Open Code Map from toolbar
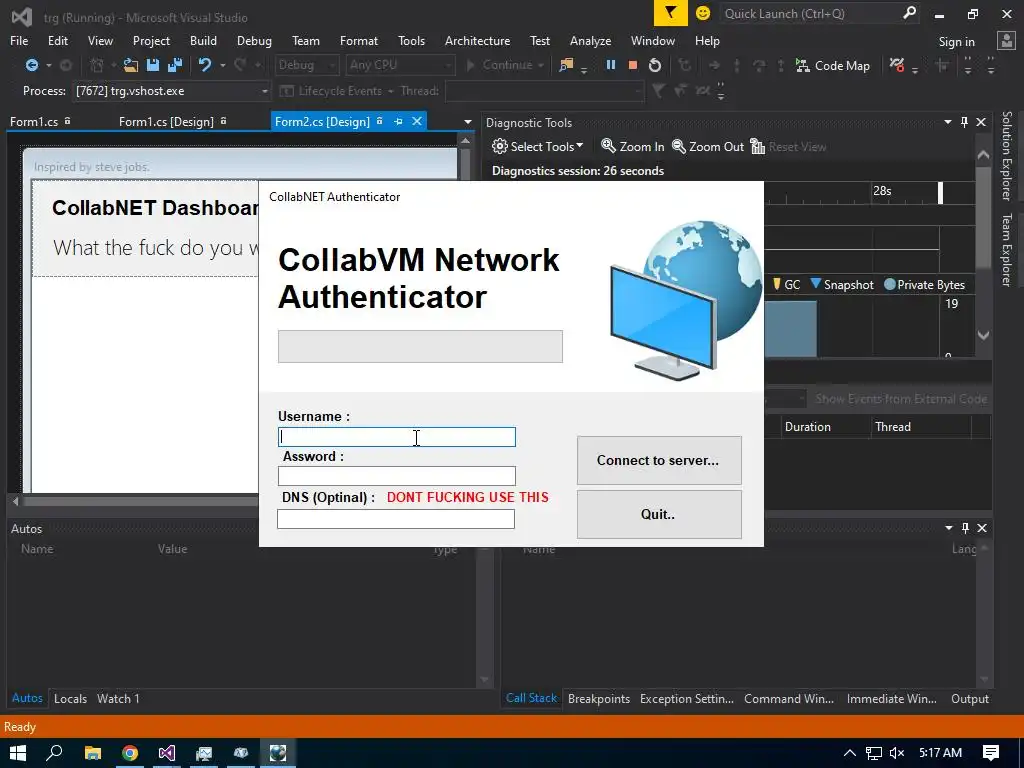The height and width of the screenshot is (768, 1024). point(833,65)
